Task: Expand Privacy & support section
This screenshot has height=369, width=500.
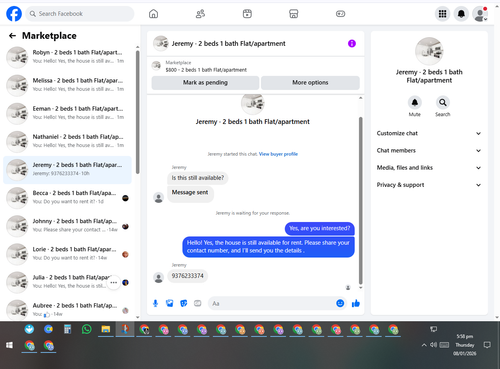Action: [429, 185]
